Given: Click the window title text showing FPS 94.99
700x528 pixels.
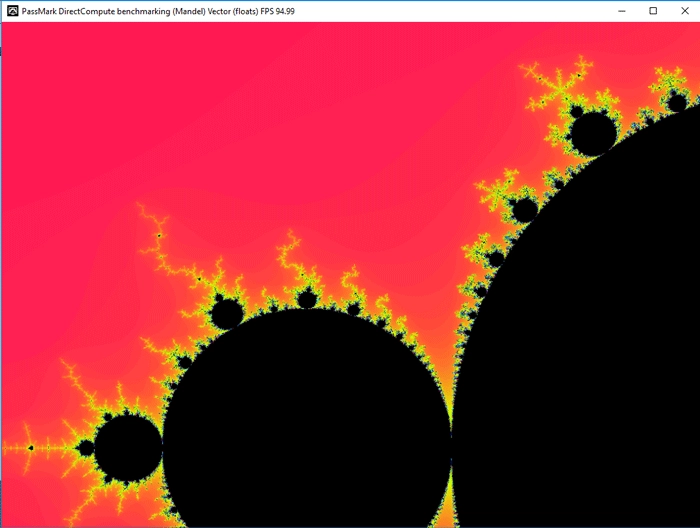Looking at the screenshot, I should (x=158, y=11).
